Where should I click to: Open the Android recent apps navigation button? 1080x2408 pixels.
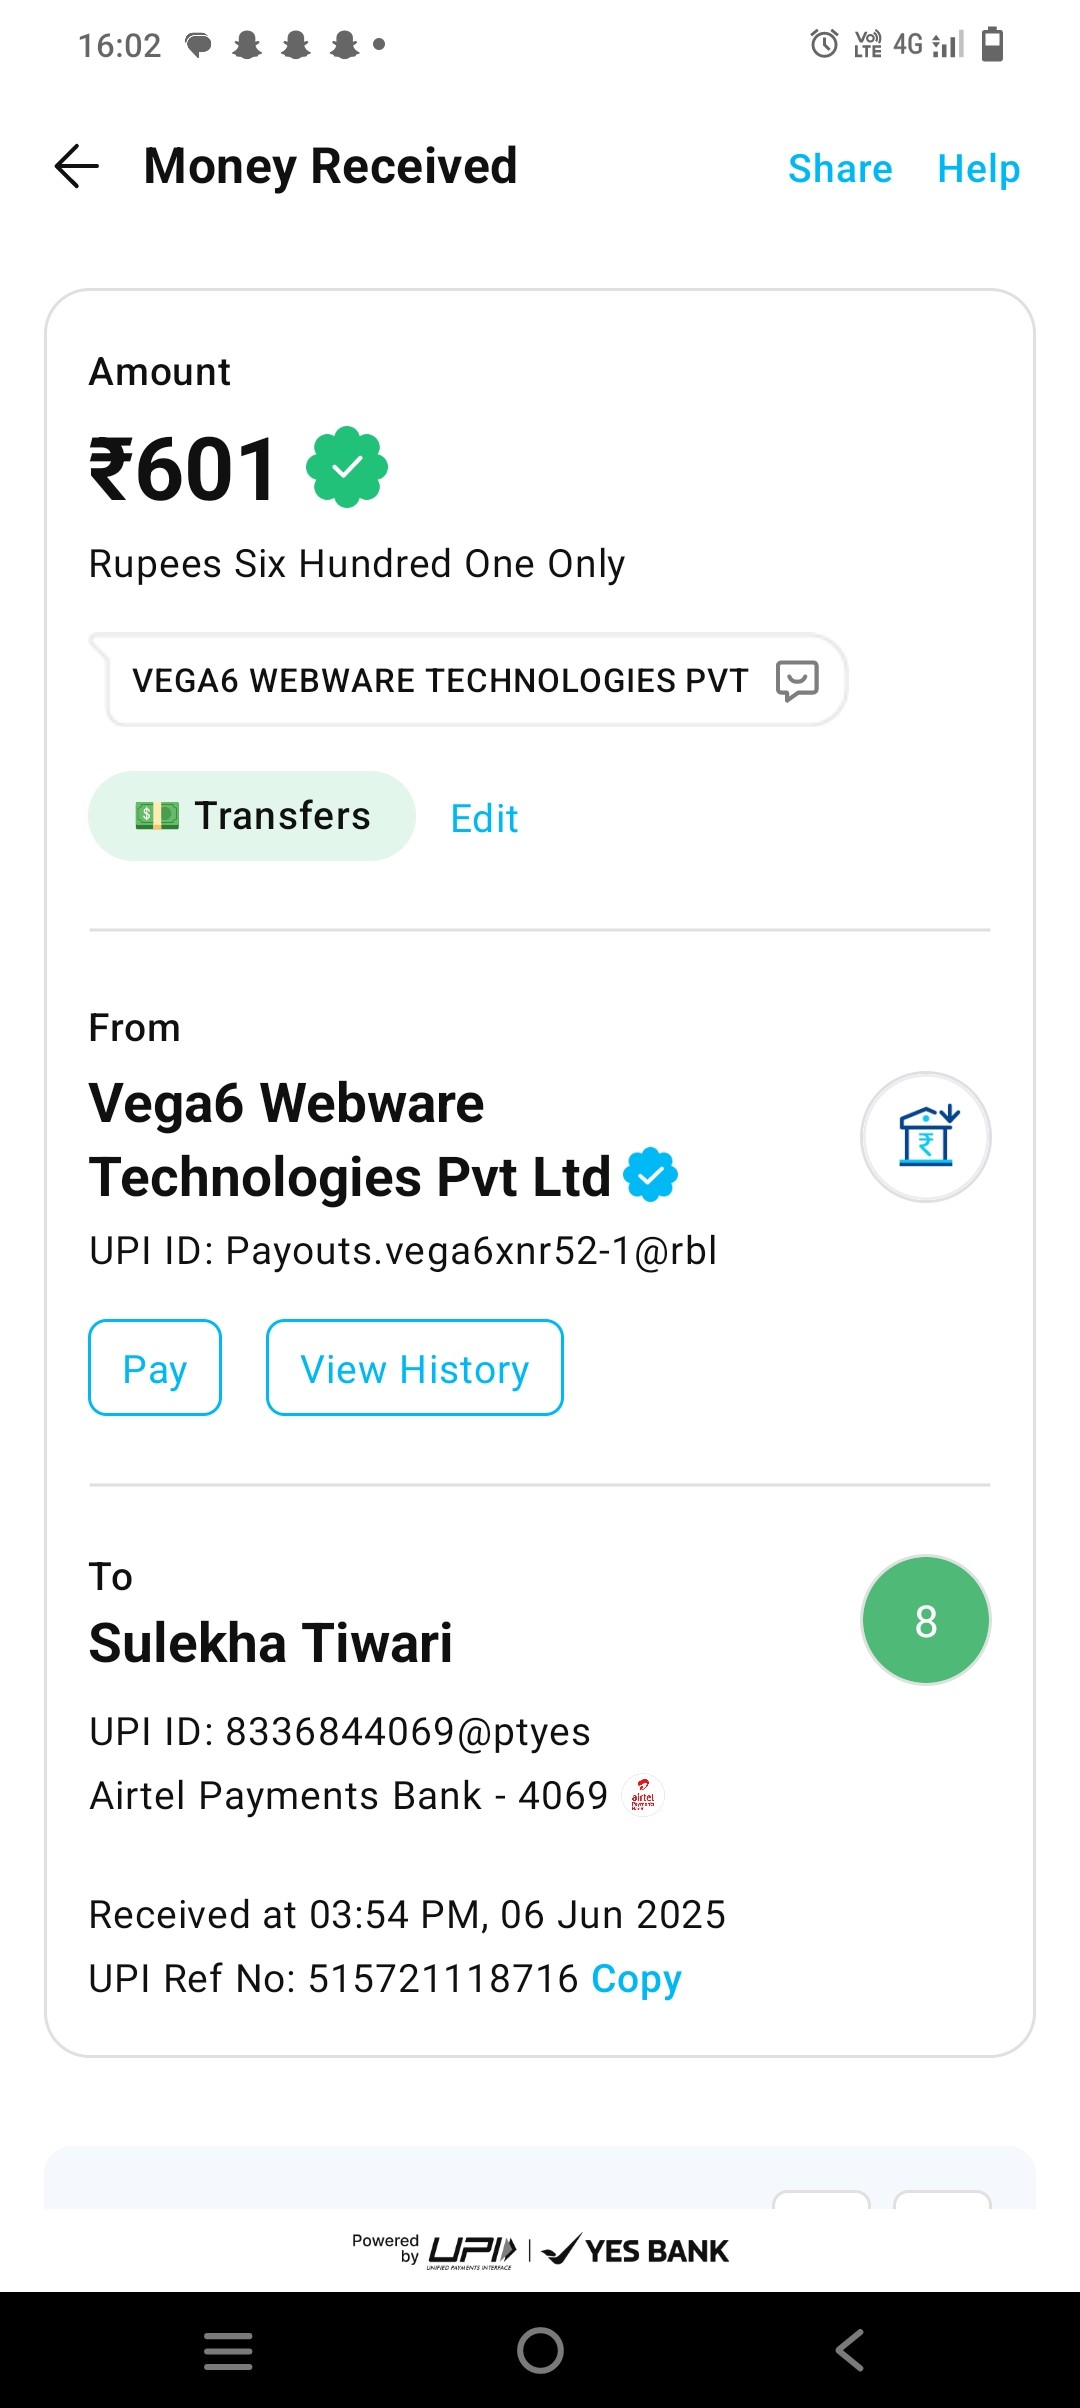tap(228, 2350)
